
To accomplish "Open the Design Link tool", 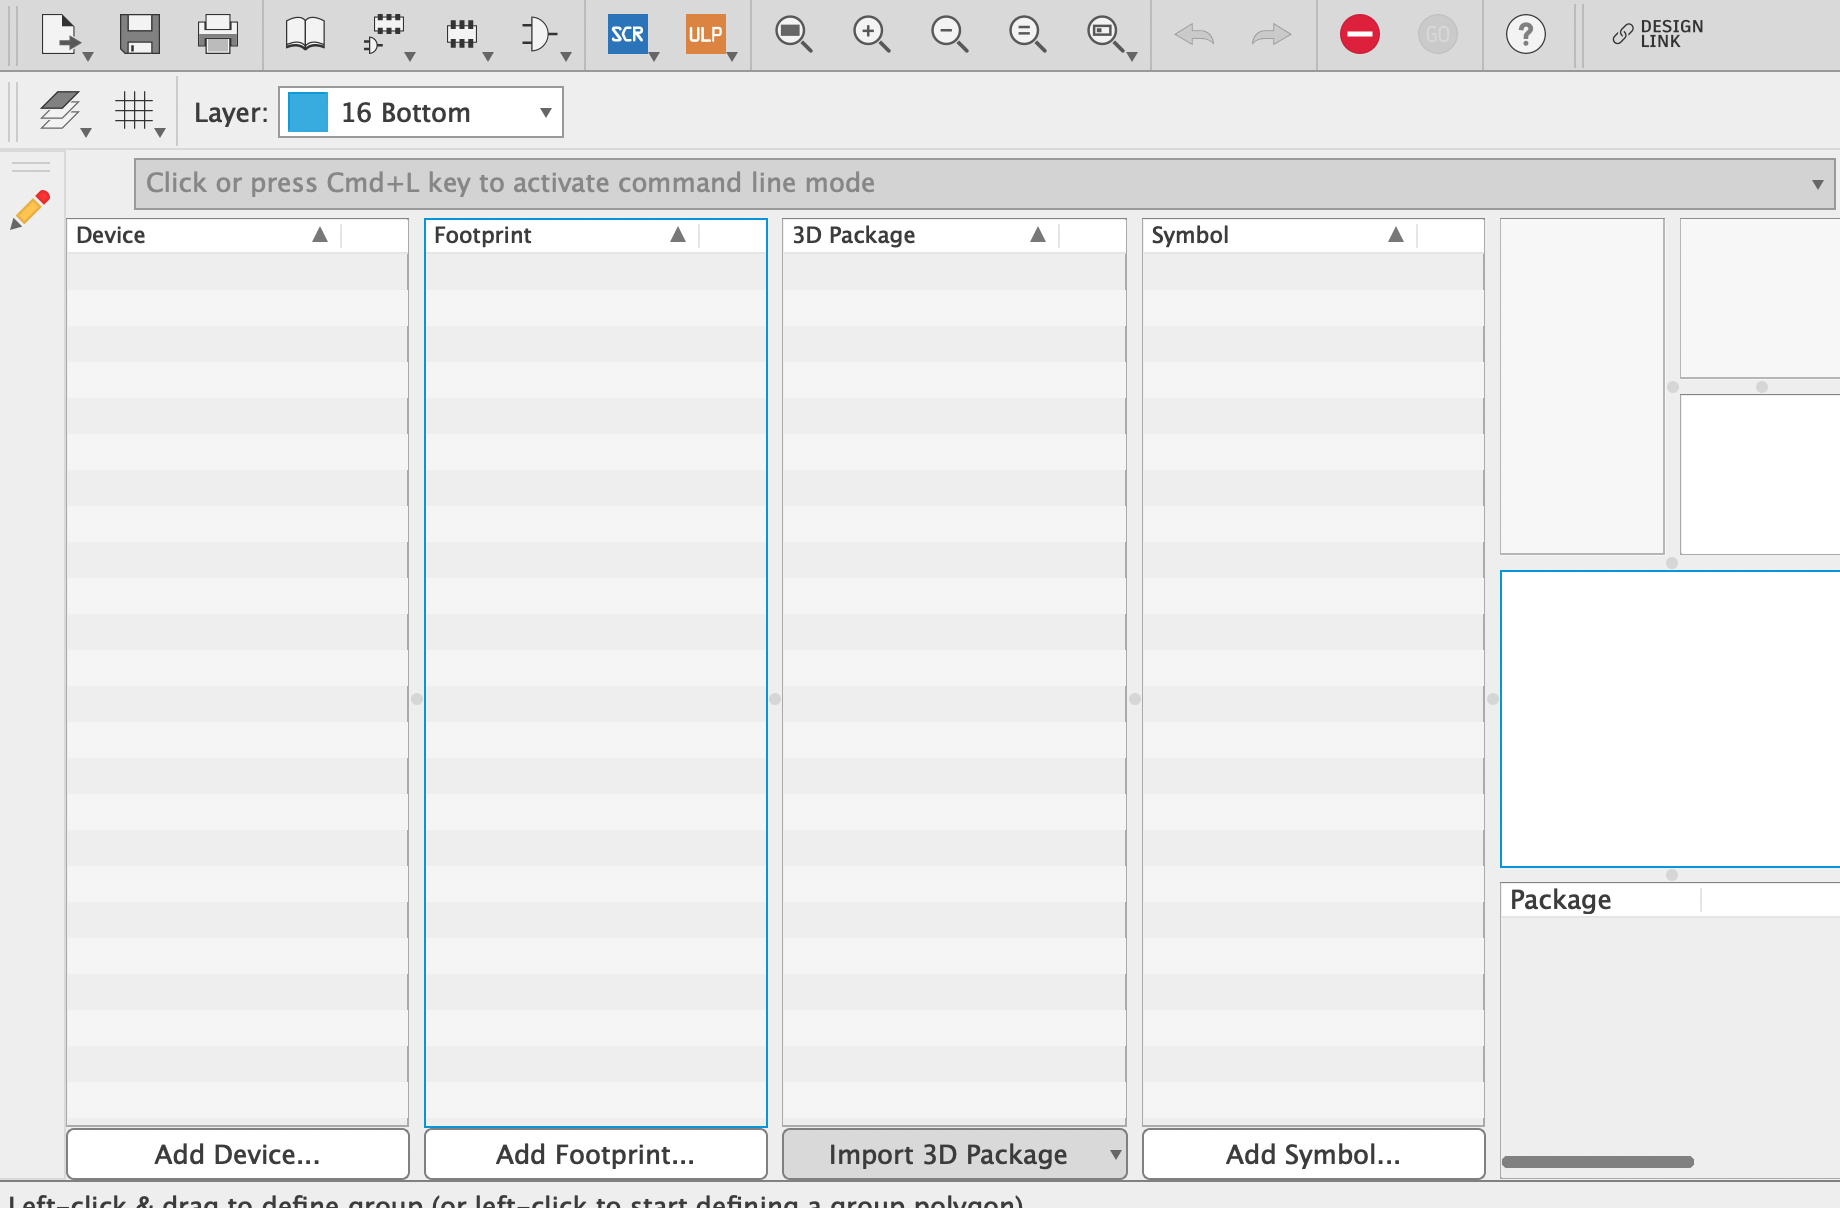I will pyautogui.click(x=1658, y=34).
